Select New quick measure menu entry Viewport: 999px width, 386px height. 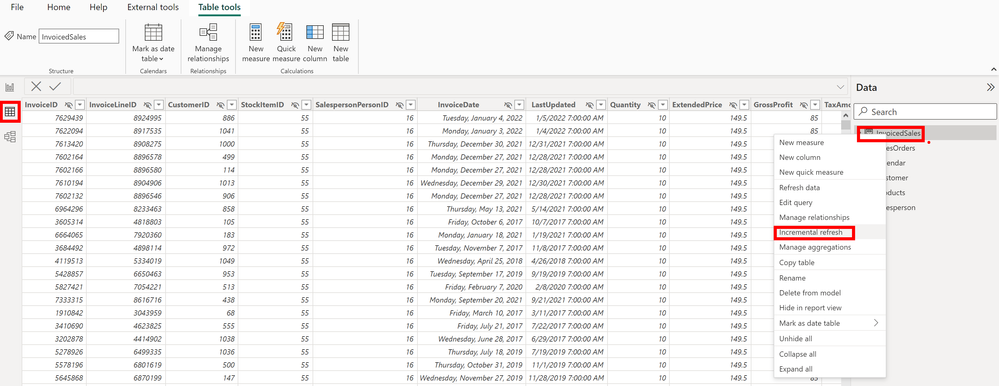tap(830, 172)
